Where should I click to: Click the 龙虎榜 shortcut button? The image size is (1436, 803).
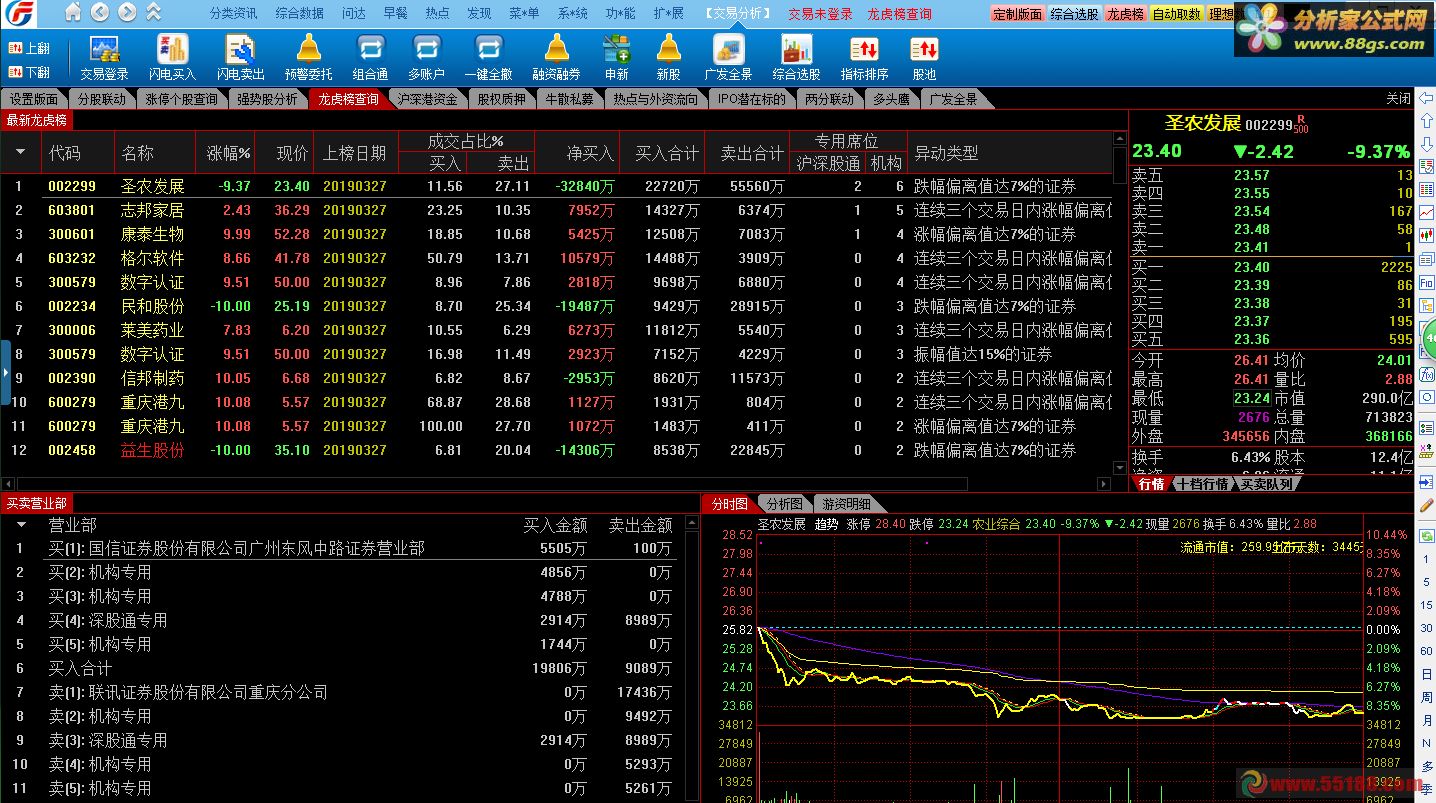tap(1125, 14)
